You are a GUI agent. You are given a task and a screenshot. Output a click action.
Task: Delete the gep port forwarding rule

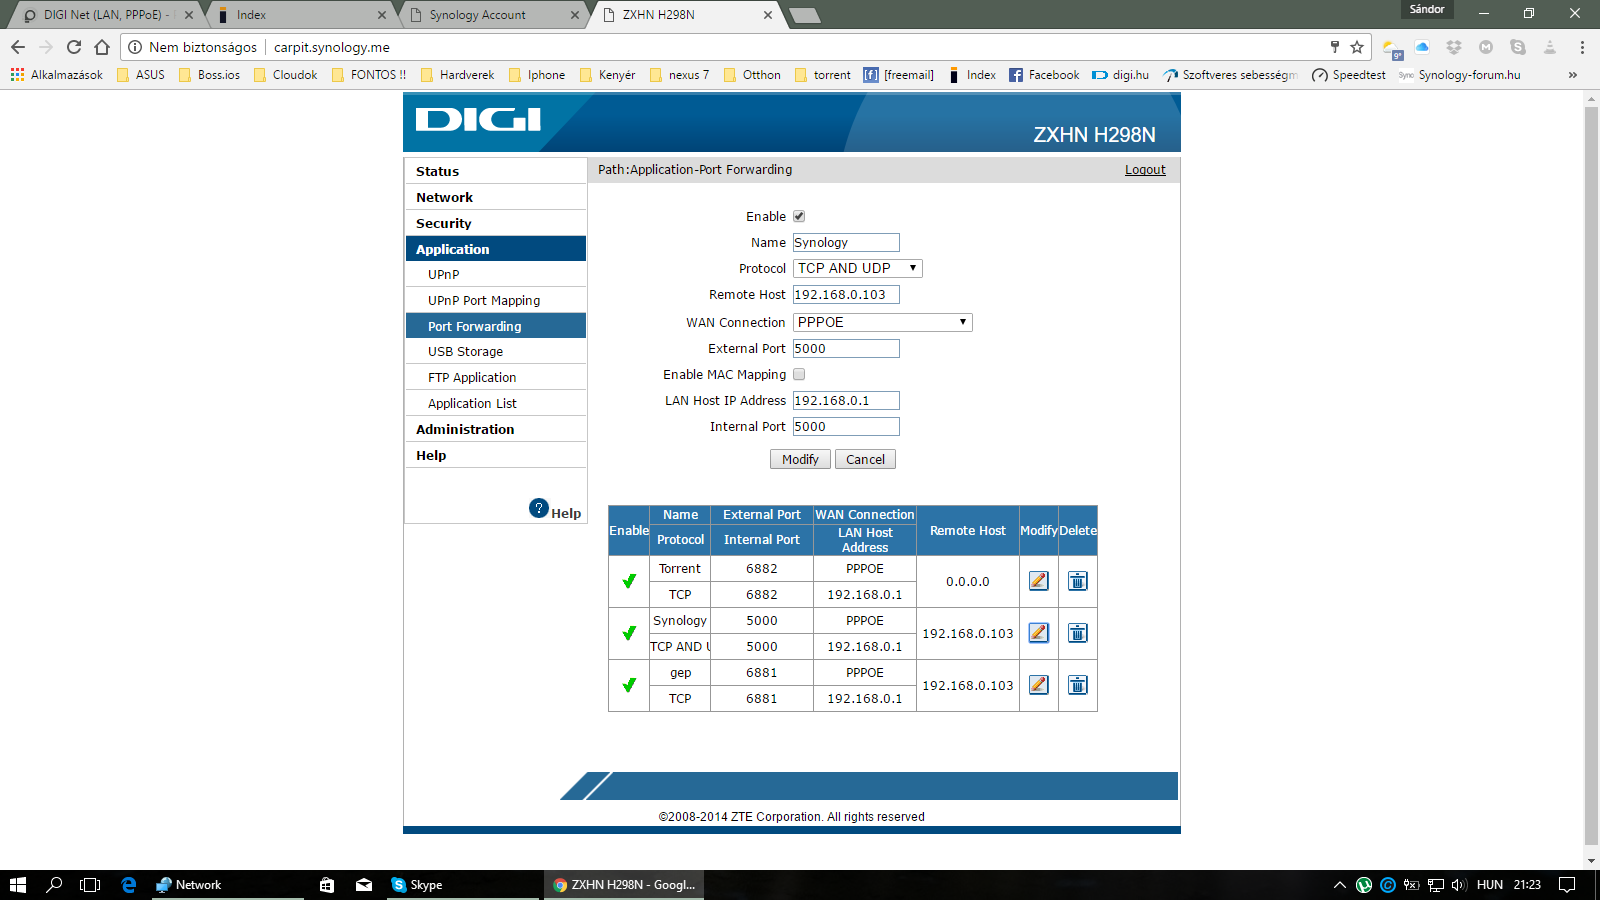[1077, 685]
